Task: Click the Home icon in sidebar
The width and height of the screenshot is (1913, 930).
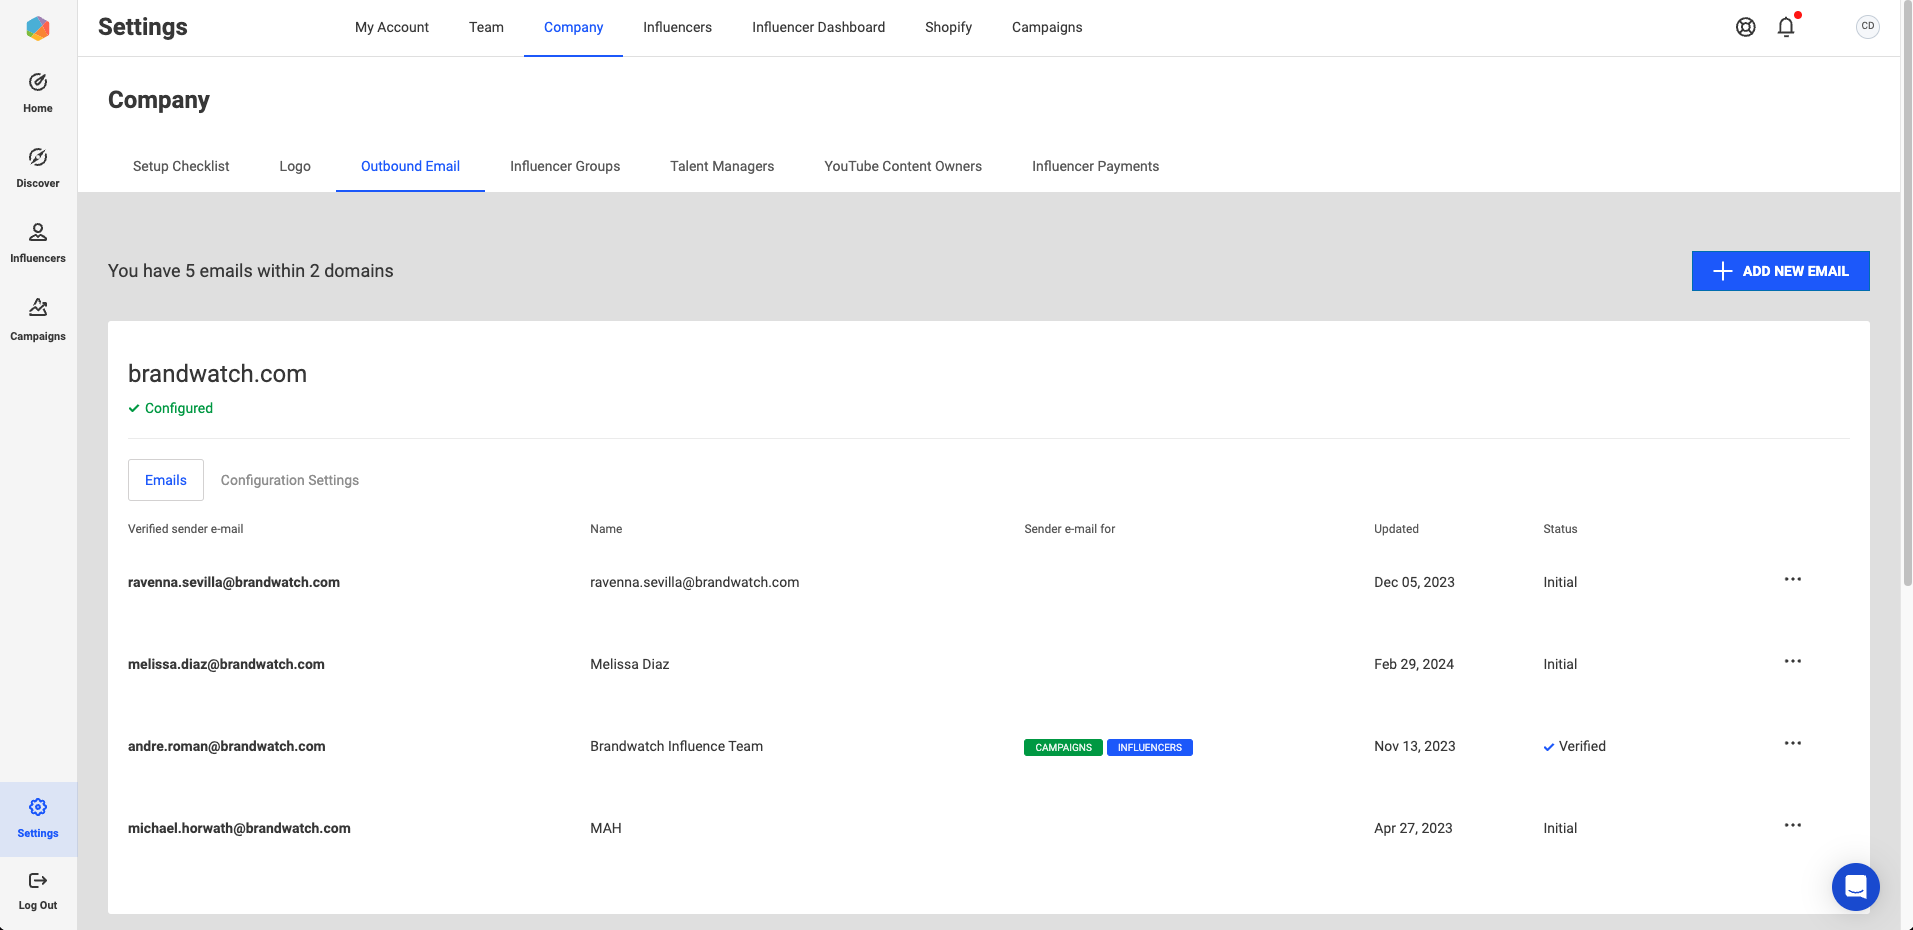Action: [38, 83]
